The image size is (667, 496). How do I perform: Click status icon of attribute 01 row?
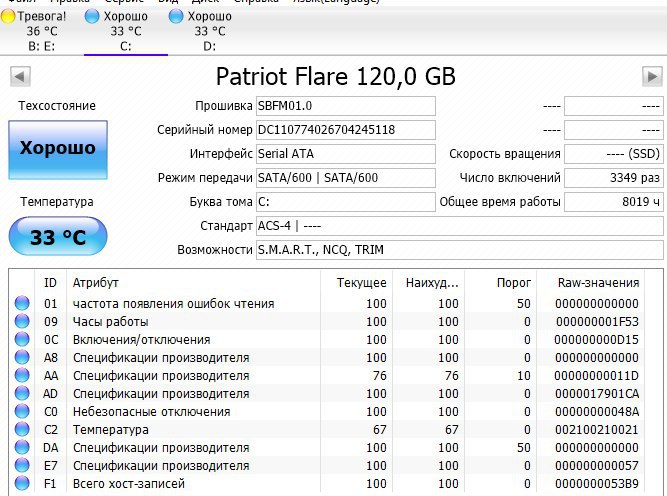pos(22,303)
